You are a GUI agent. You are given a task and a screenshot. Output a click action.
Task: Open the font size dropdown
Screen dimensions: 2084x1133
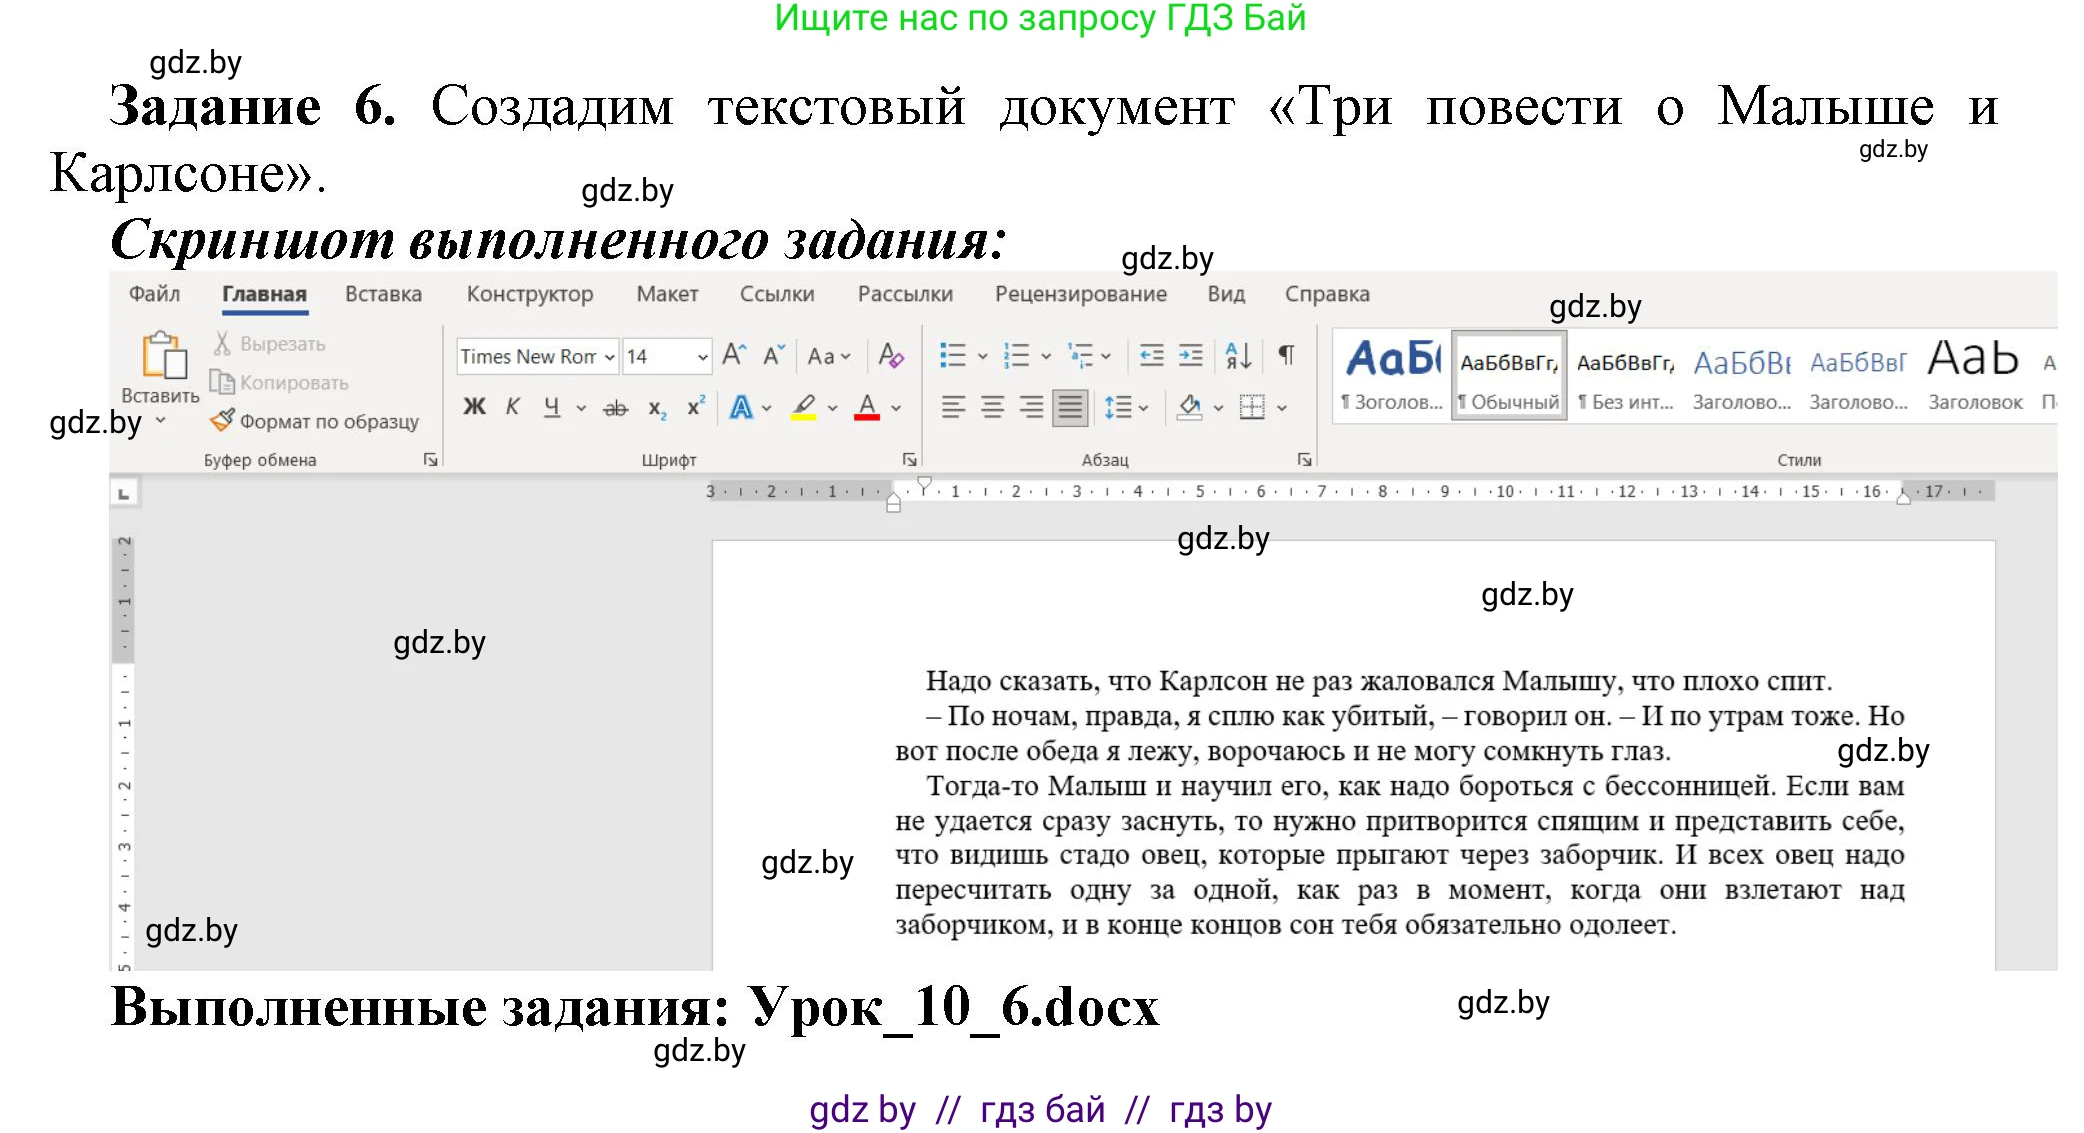(702, 356)
